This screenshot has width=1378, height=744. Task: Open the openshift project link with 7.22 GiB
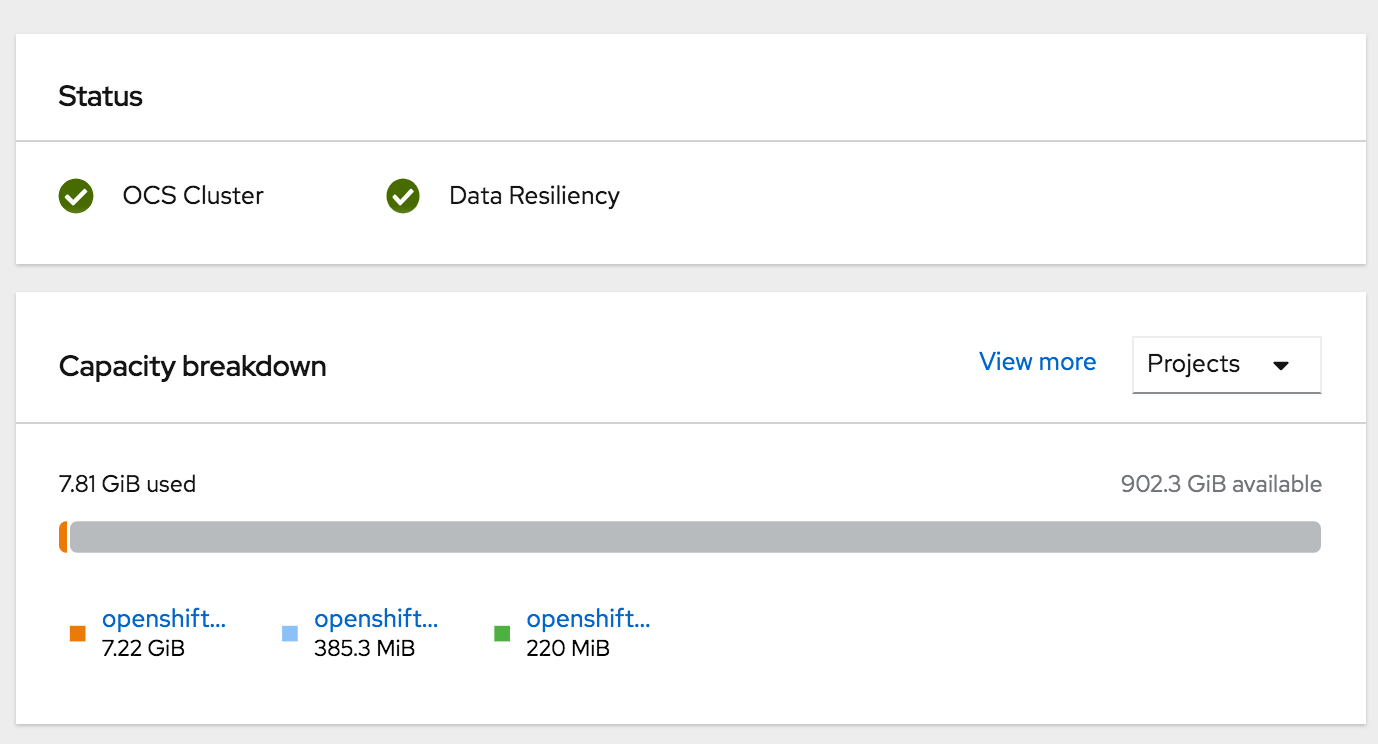(164, 619)
